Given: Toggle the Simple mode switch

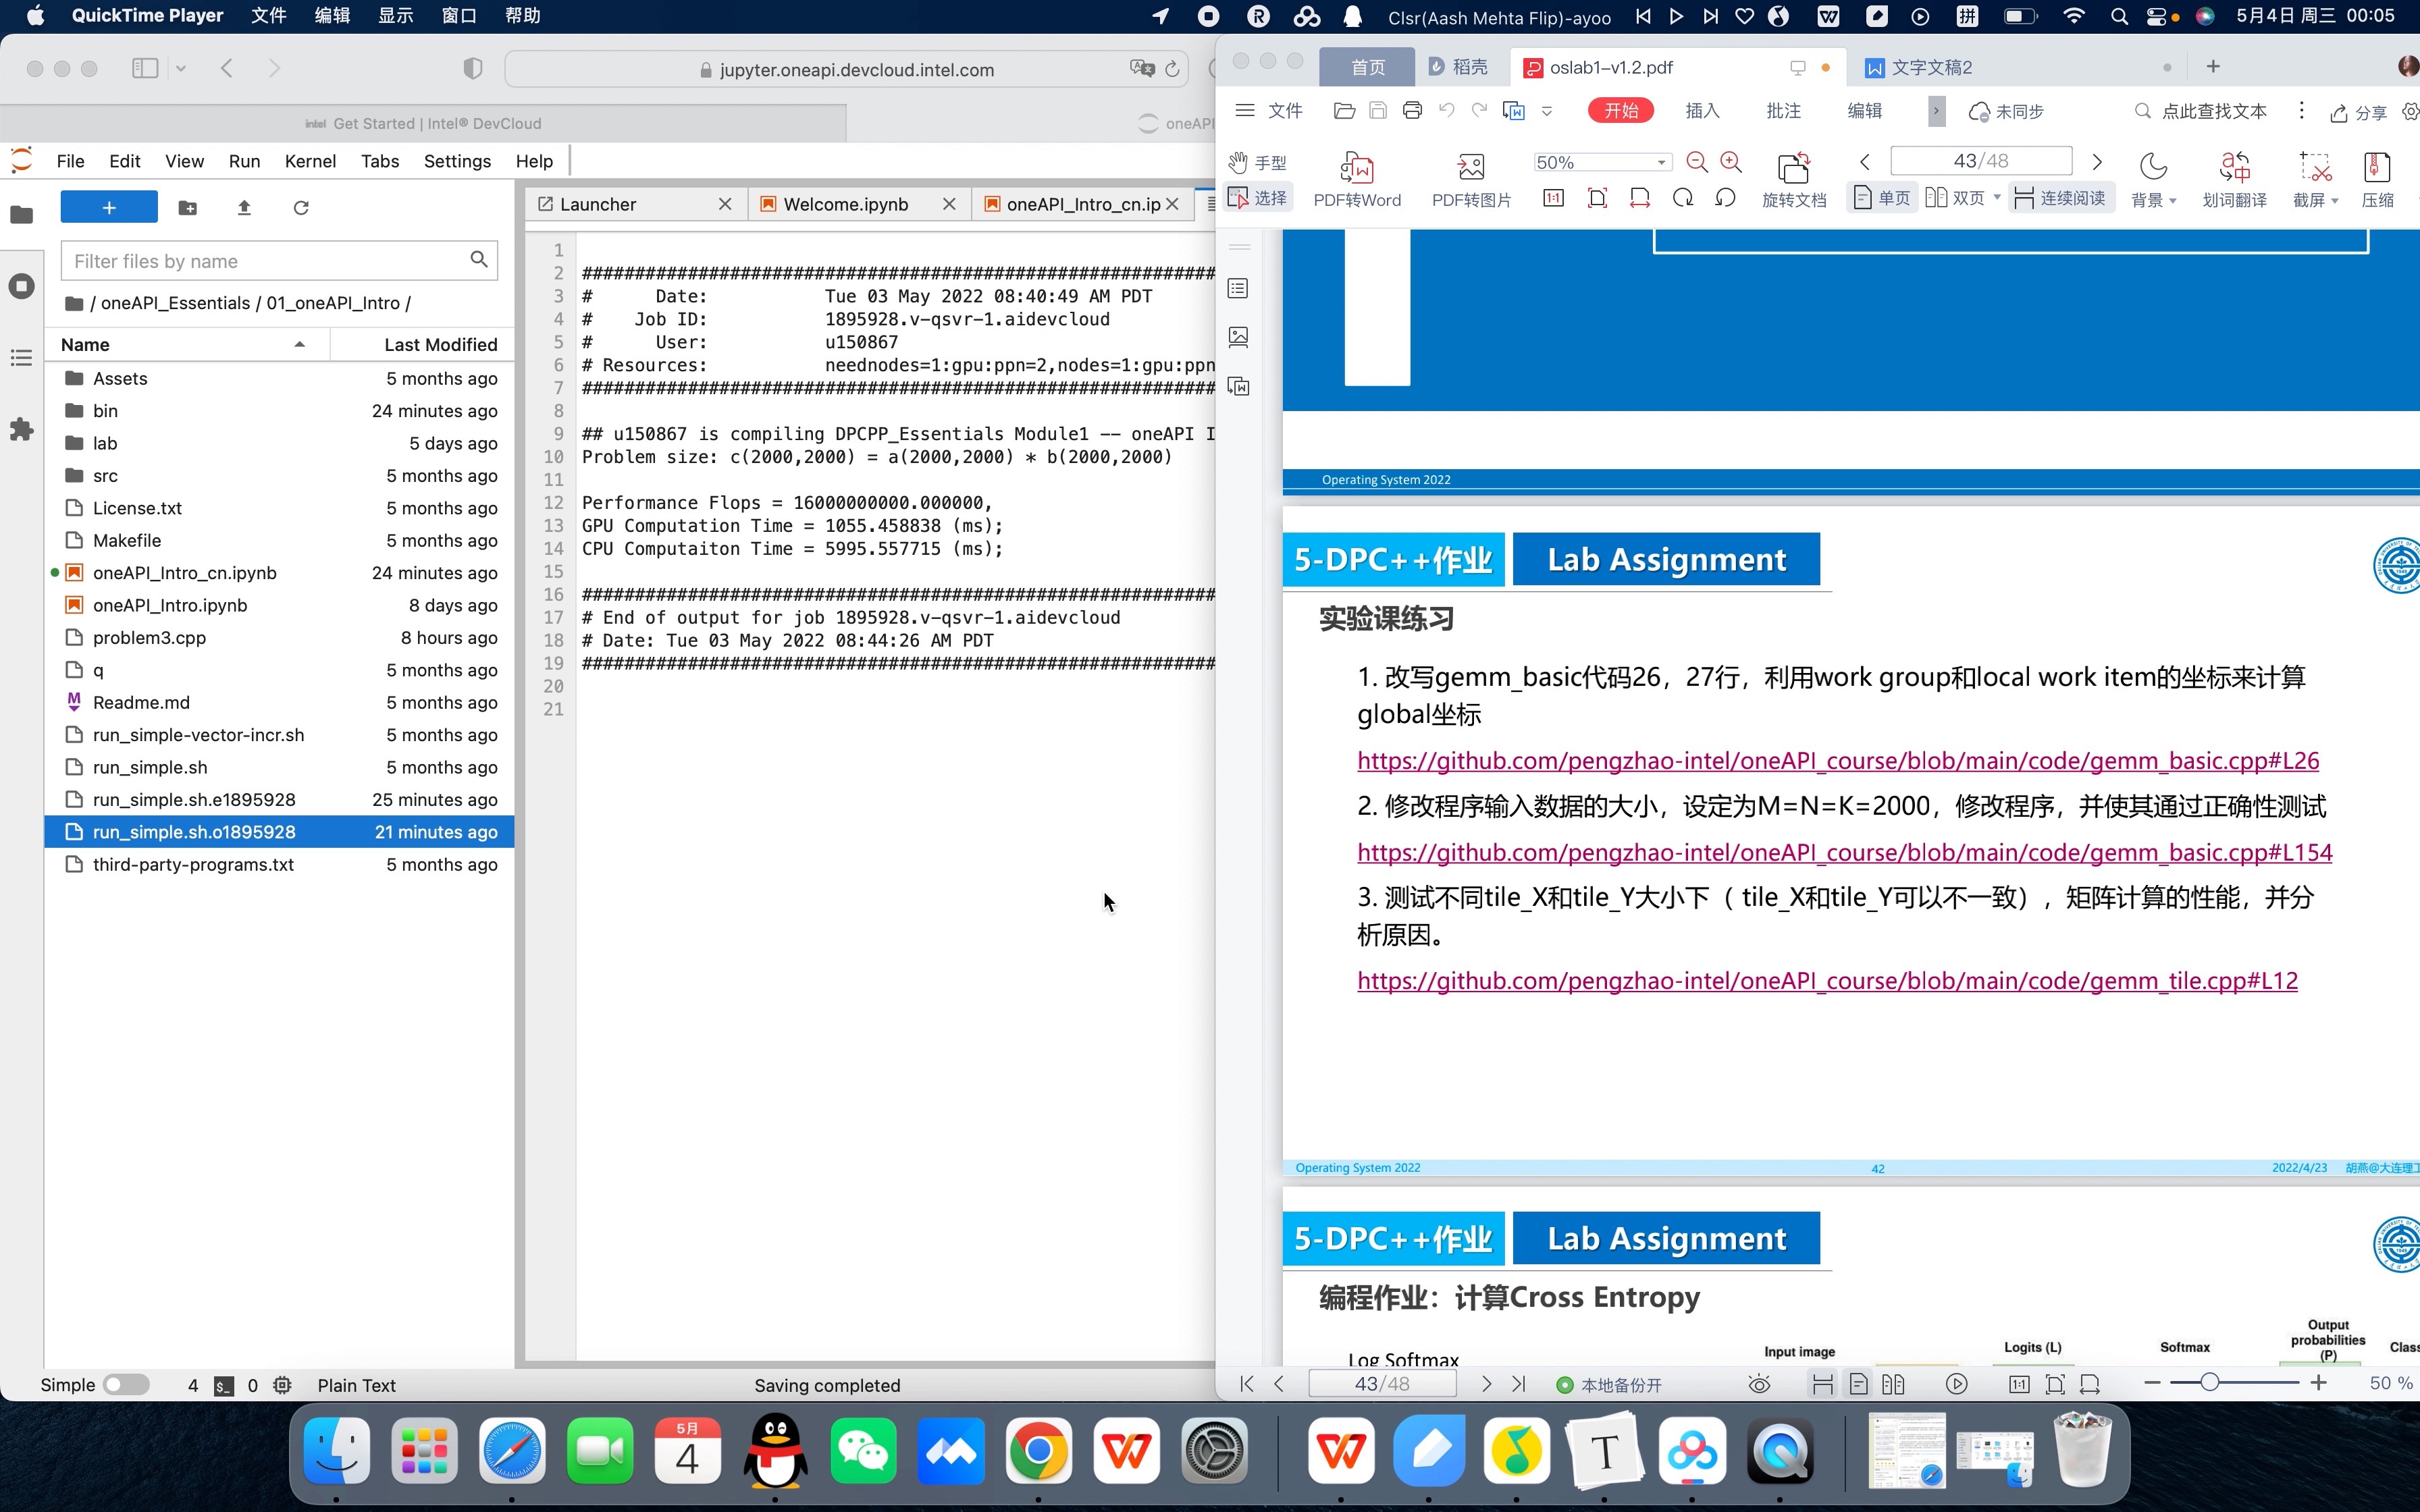Looking at the screenshot, I should (x=126, y=1384).
